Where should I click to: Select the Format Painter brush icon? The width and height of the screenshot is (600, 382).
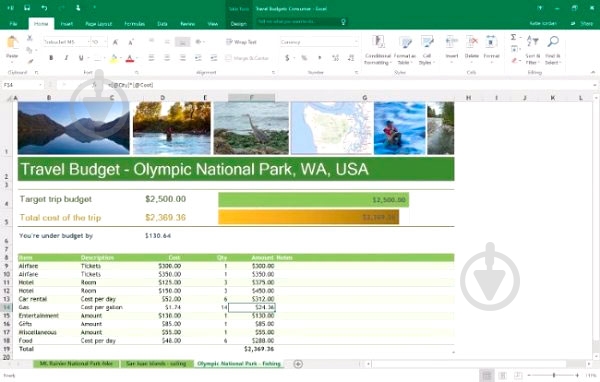[x=30, y=61]
